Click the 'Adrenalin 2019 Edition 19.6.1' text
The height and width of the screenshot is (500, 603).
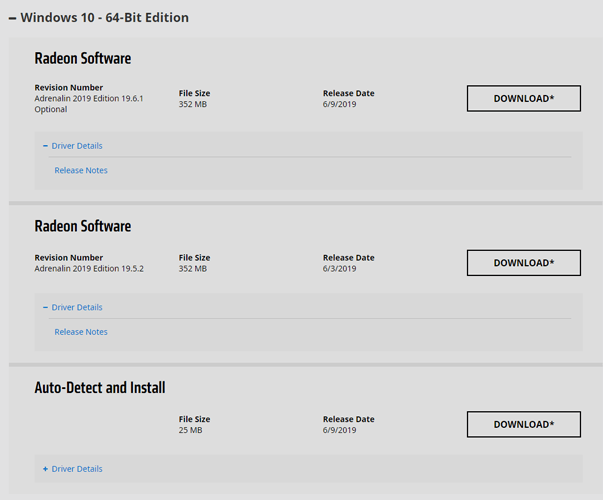coord(89,98)
